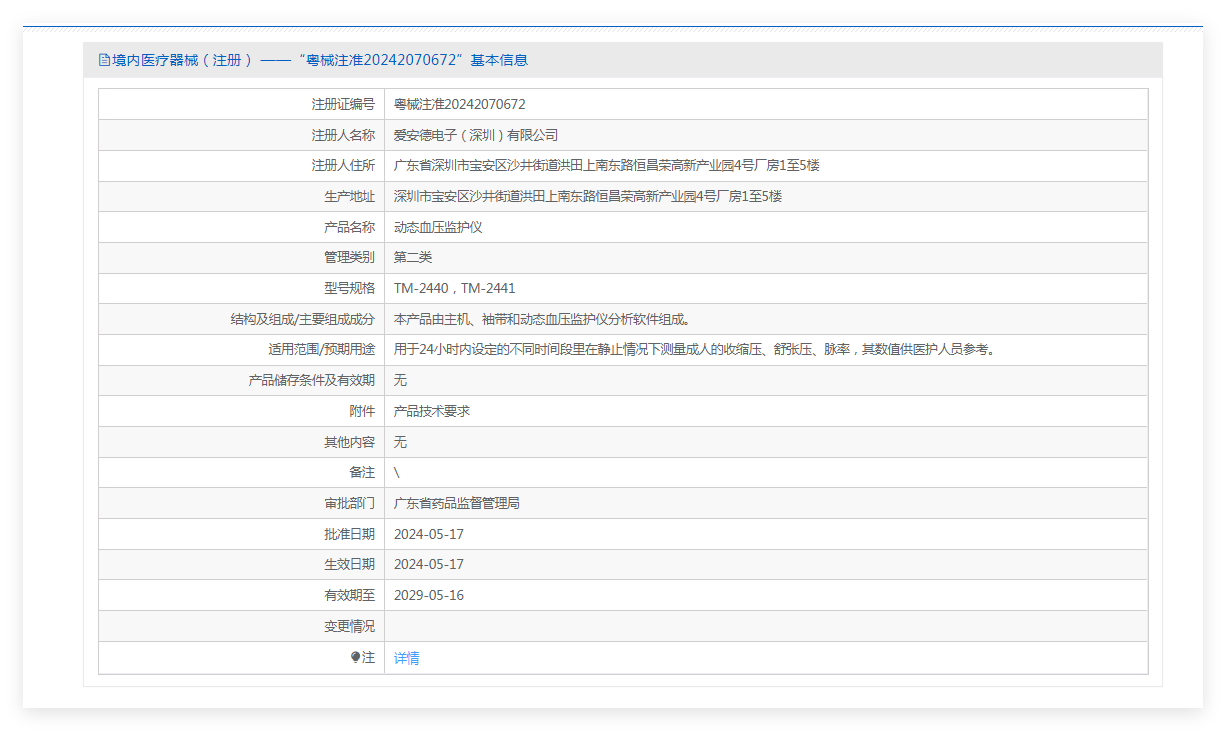Screen dimensions: 1226x731
Task: Click approval department 广东省药品监督管理局
Action: tap(456, 503)
